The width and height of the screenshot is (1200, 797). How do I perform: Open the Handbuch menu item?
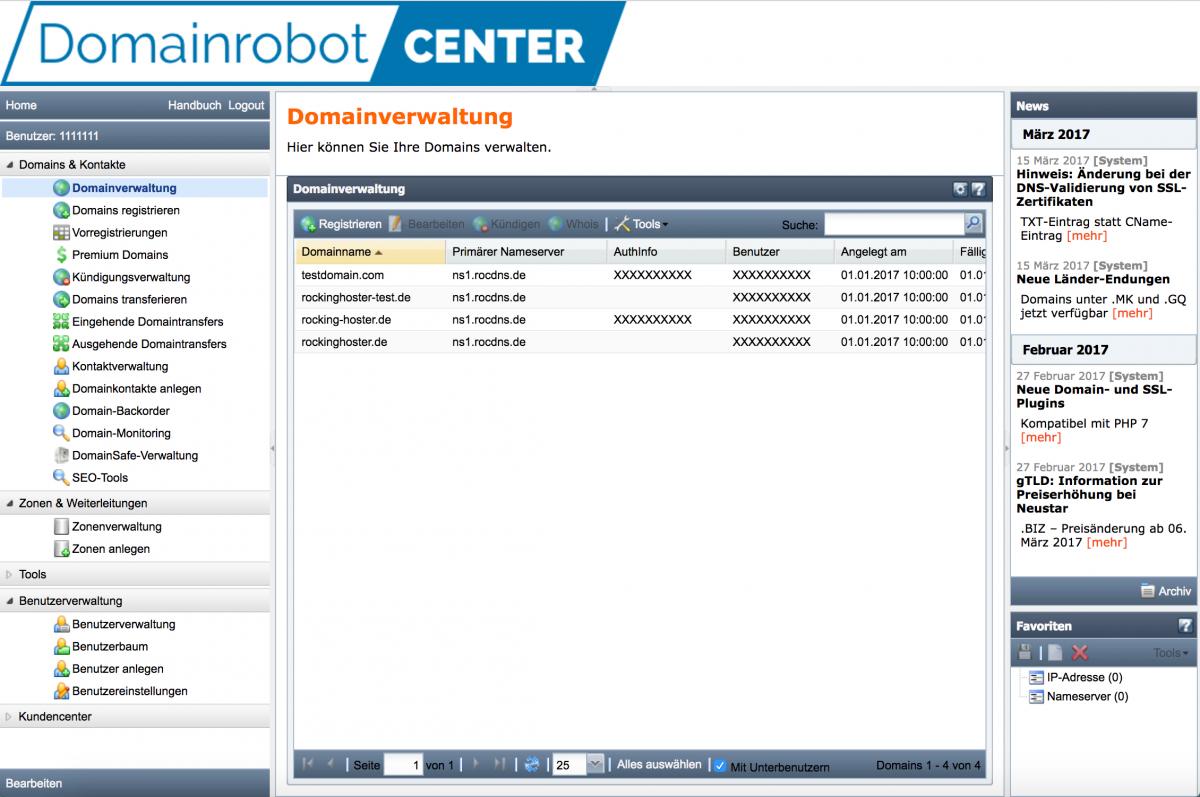[x=194, y=105]
